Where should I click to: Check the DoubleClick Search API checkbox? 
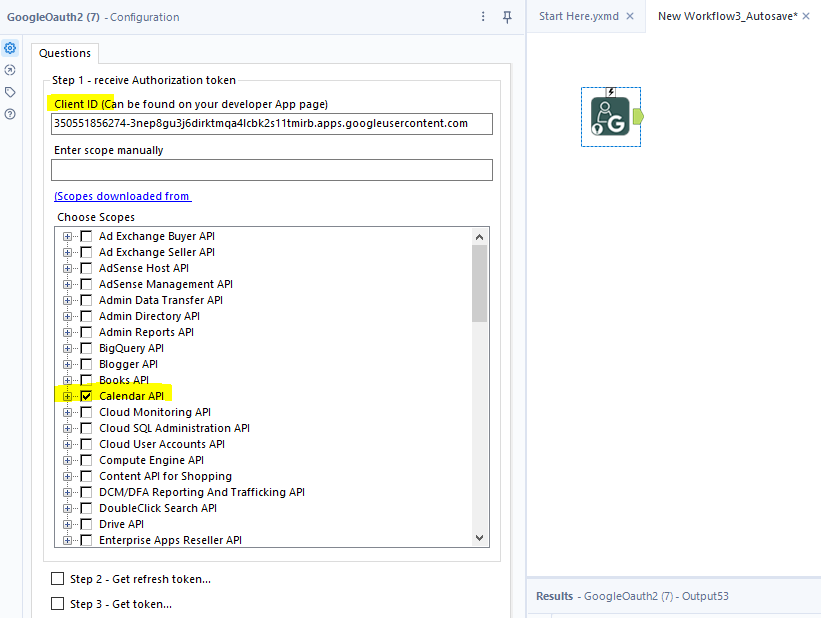coord(86,508)
